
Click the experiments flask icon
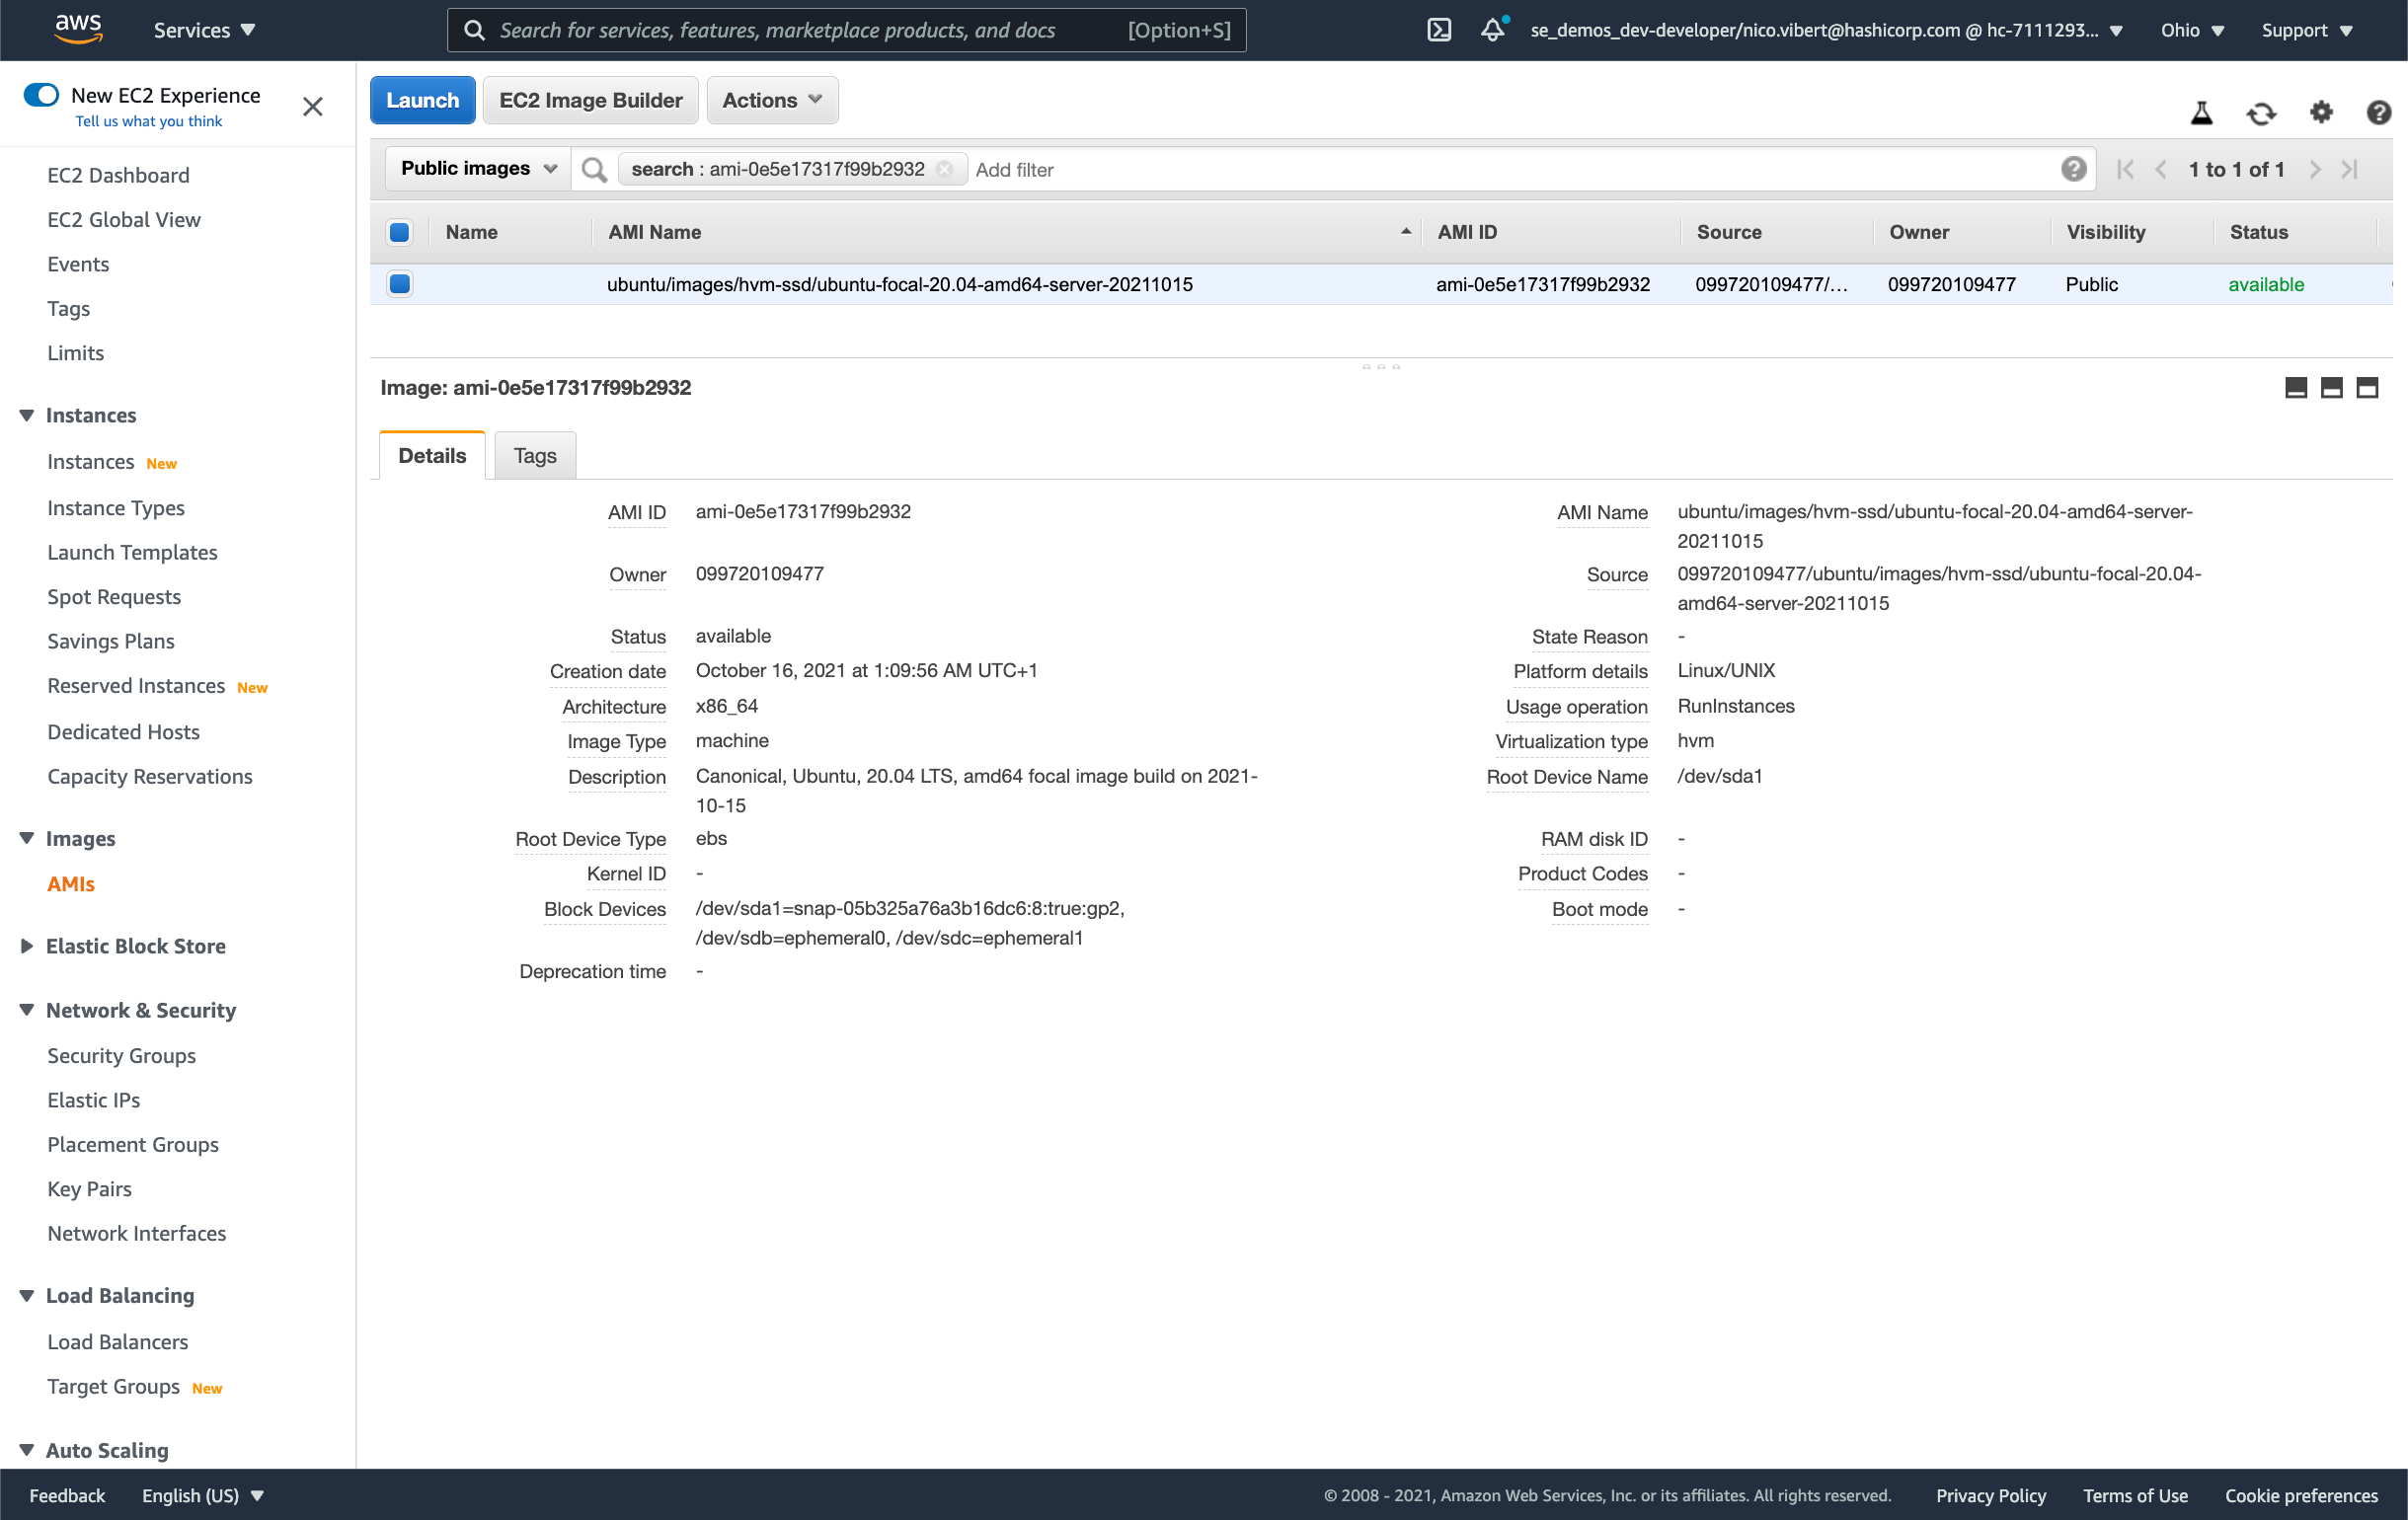coord(2201,113)
